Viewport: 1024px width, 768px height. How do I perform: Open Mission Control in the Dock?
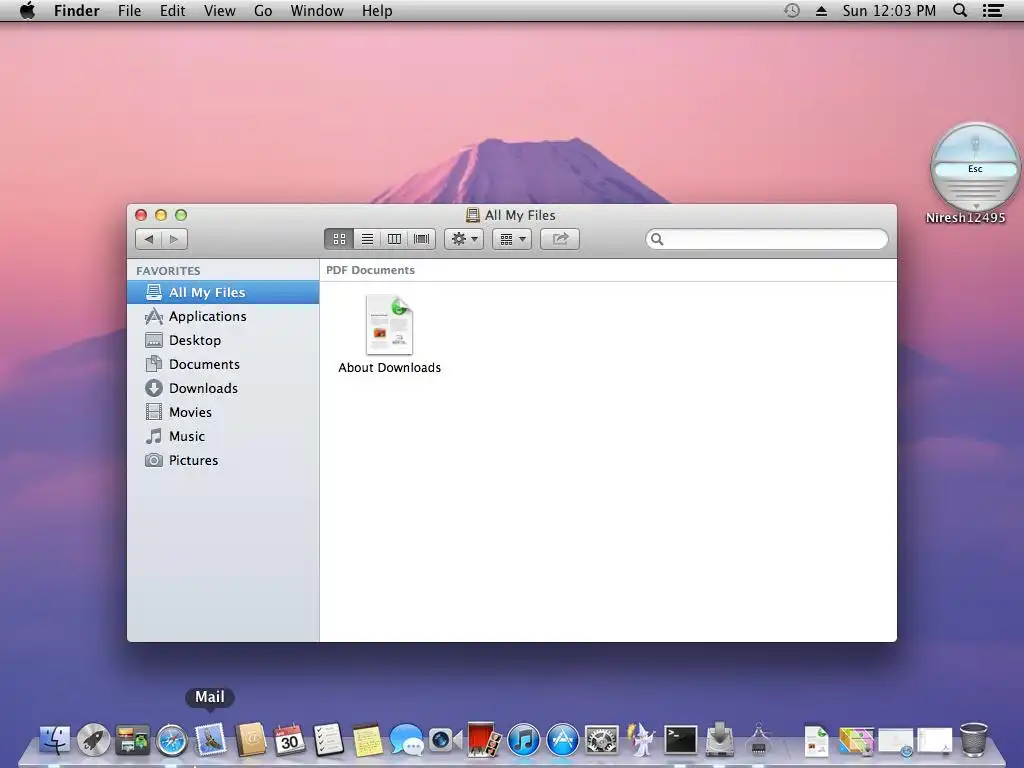[133, 741]
